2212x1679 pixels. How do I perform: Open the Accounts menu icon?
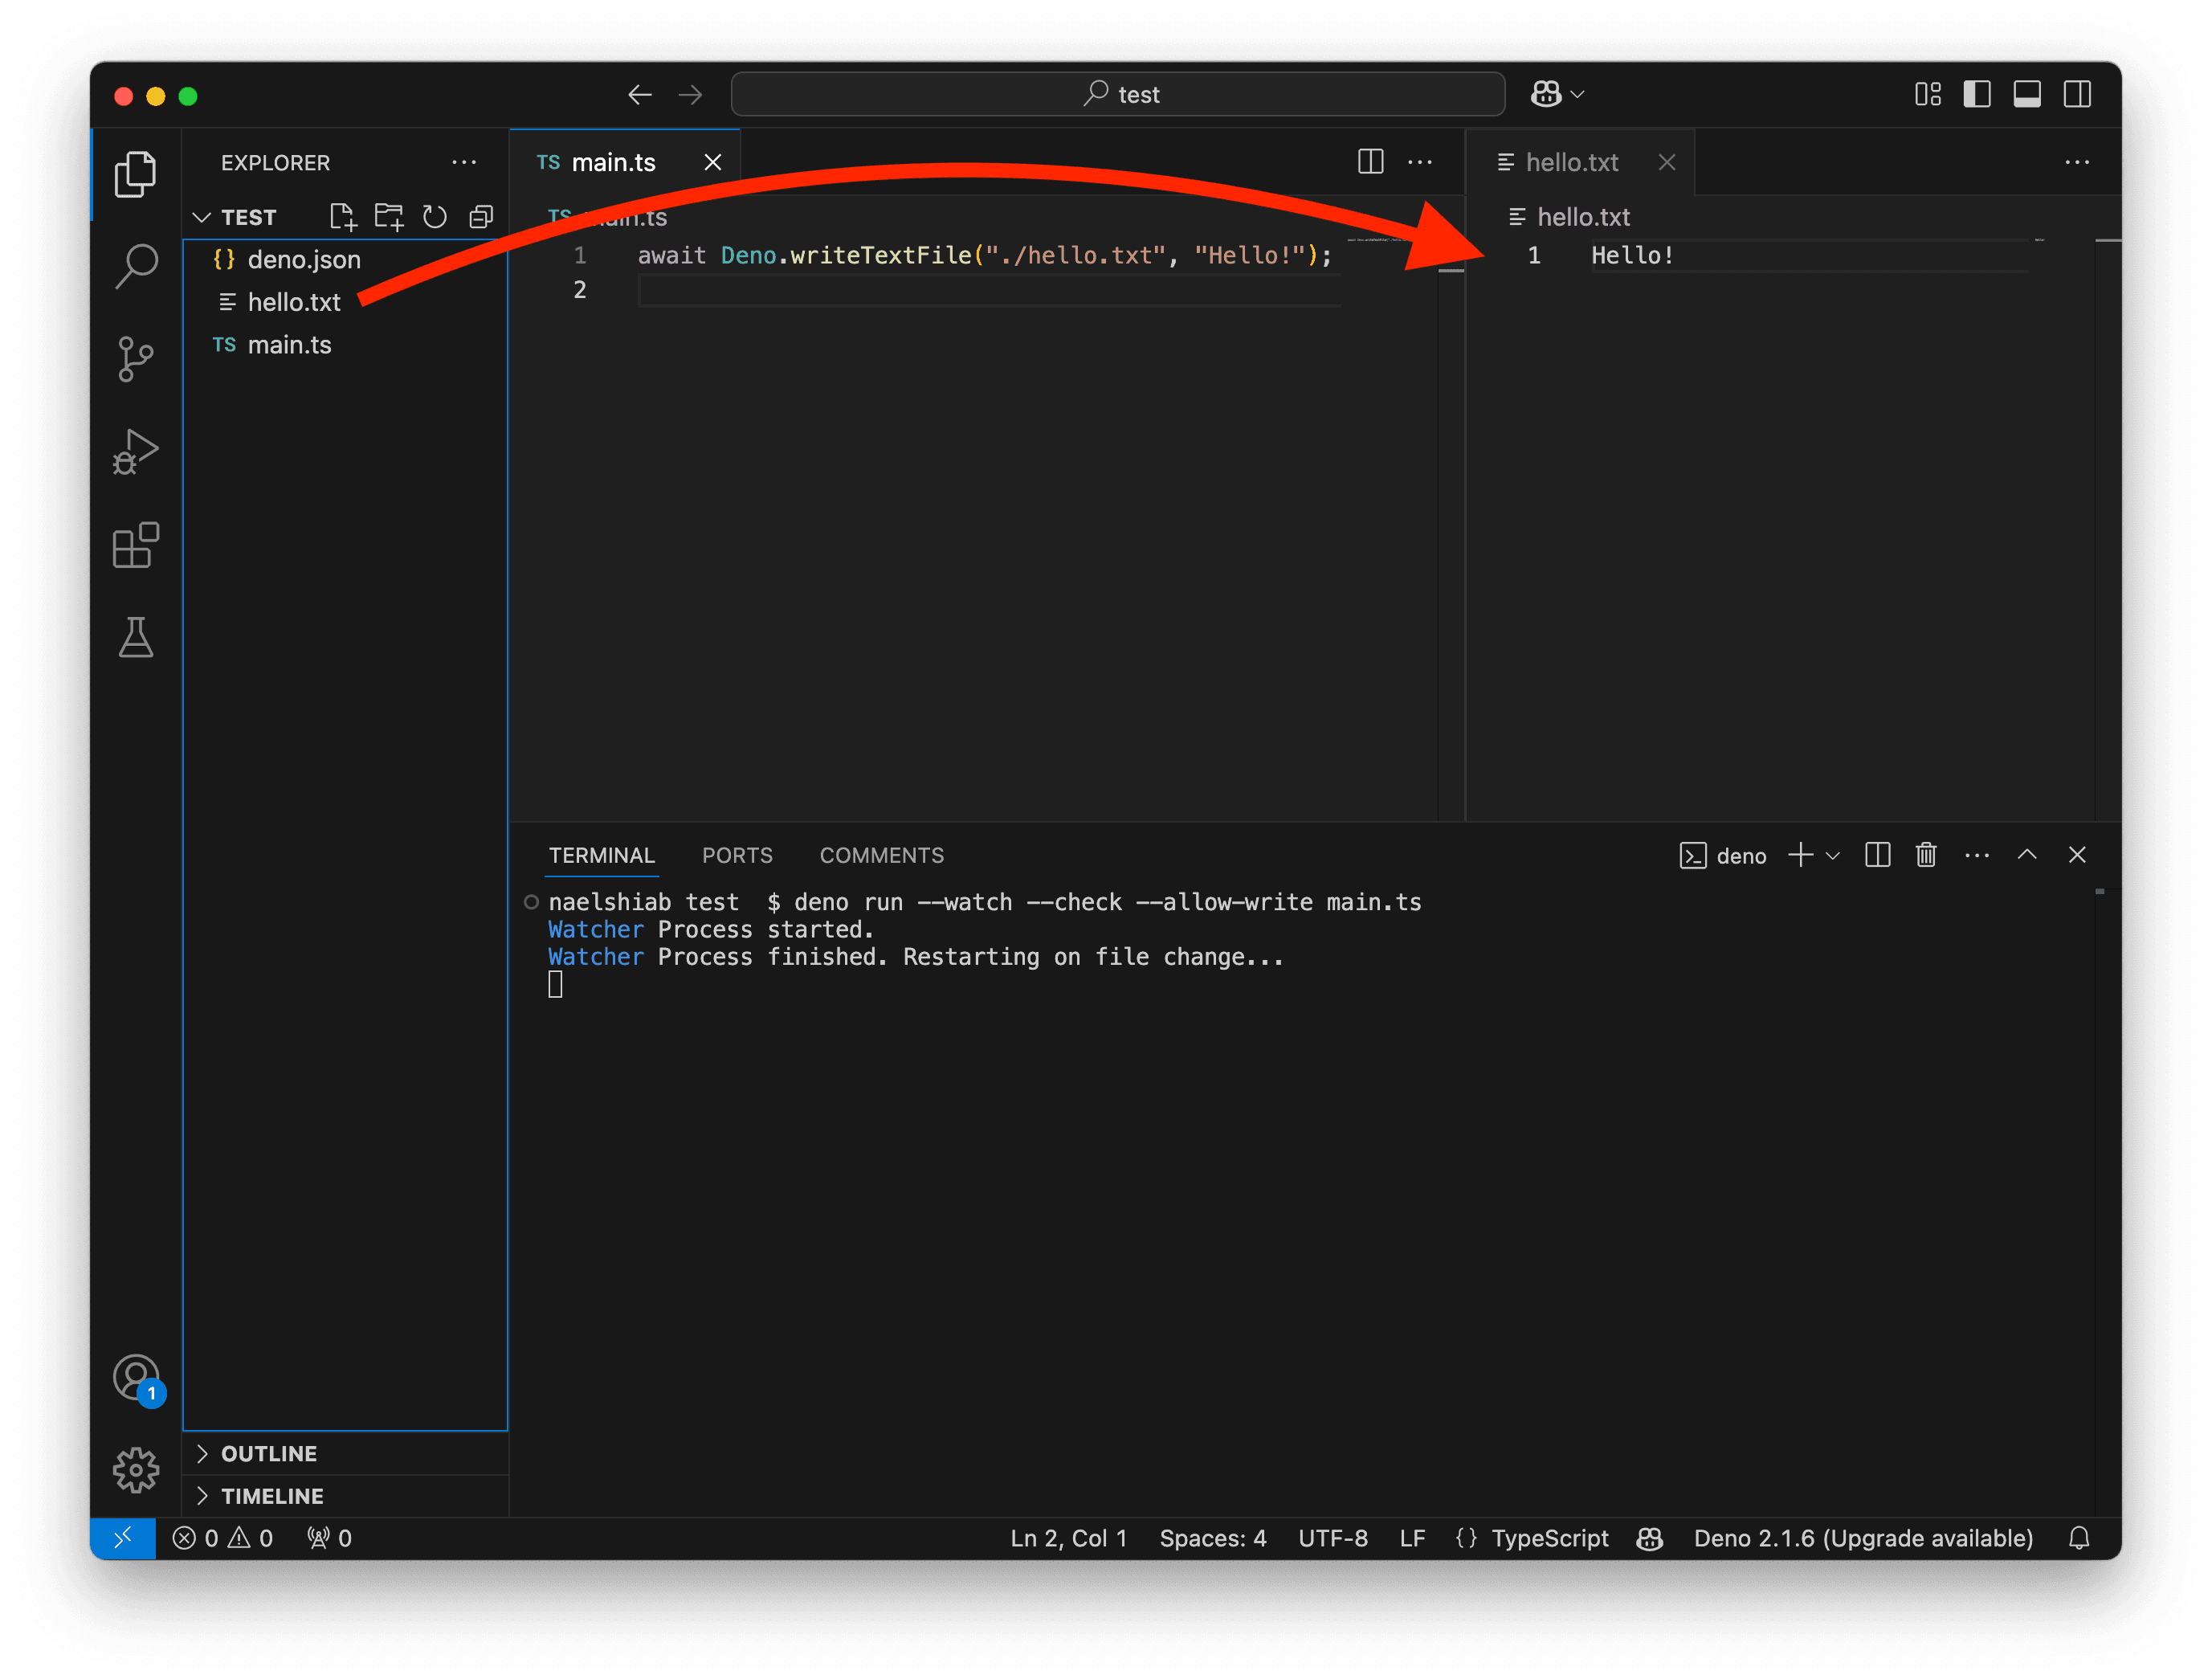(137, 1379)
